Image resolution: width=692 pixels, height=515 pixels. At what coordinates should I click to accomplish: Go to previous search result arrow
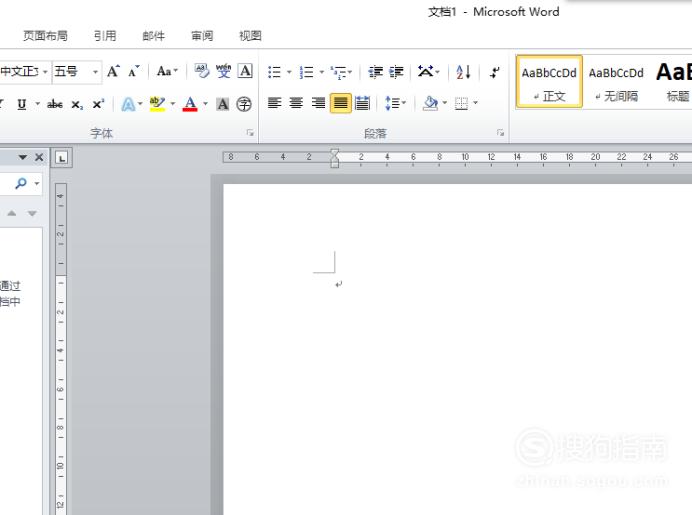pos(12,214)
